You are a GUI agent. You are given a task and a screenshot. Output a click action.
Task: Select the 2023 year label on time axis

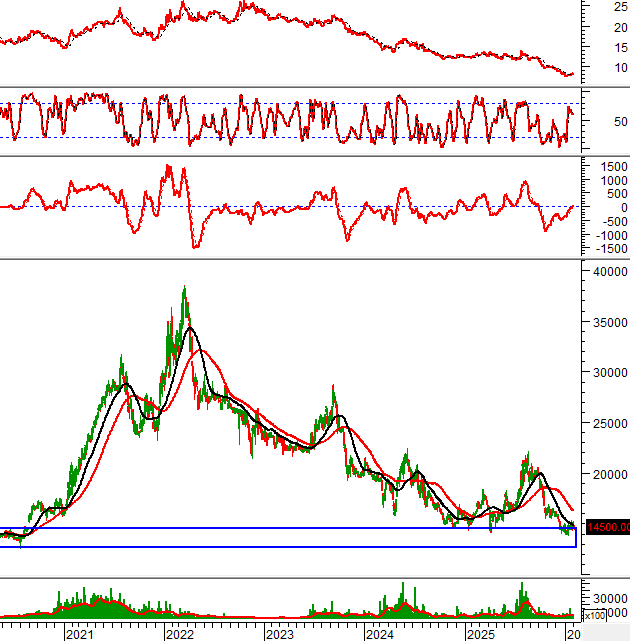pos(279,634)
